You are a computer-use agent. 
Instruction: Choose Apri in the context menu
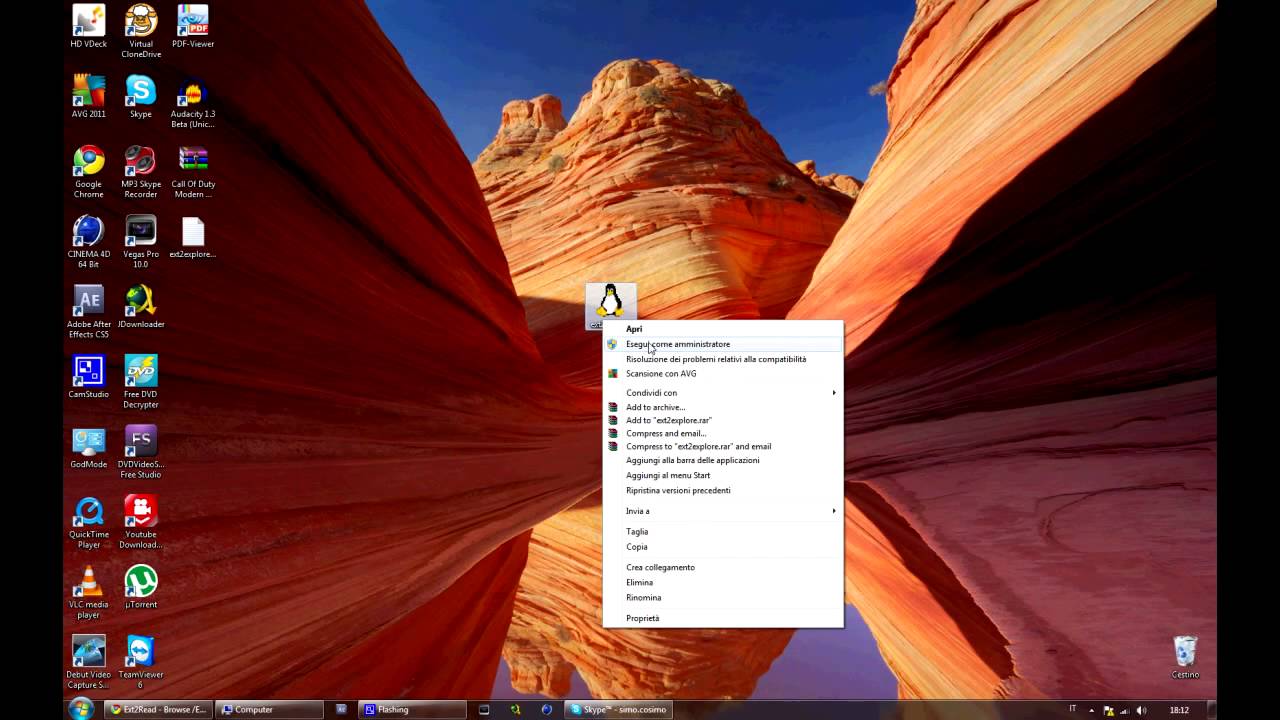[723, 329]
